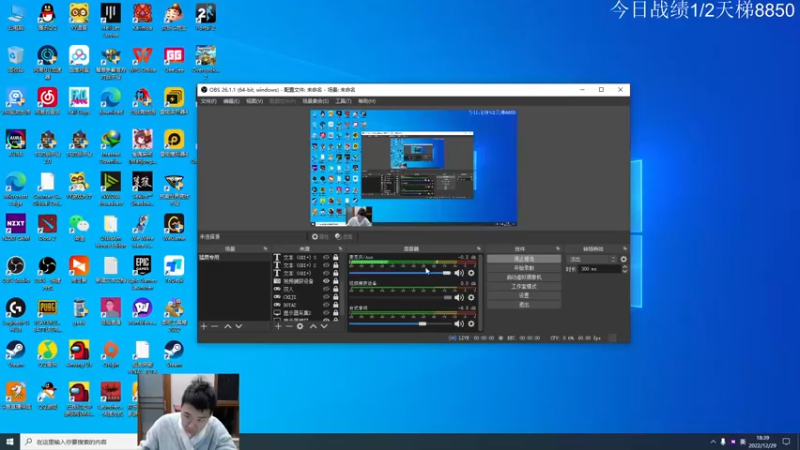This screenshot has width=800, height=450.
Task: Show hidden system tray icons chevron
Action: [x=713, y=442]
